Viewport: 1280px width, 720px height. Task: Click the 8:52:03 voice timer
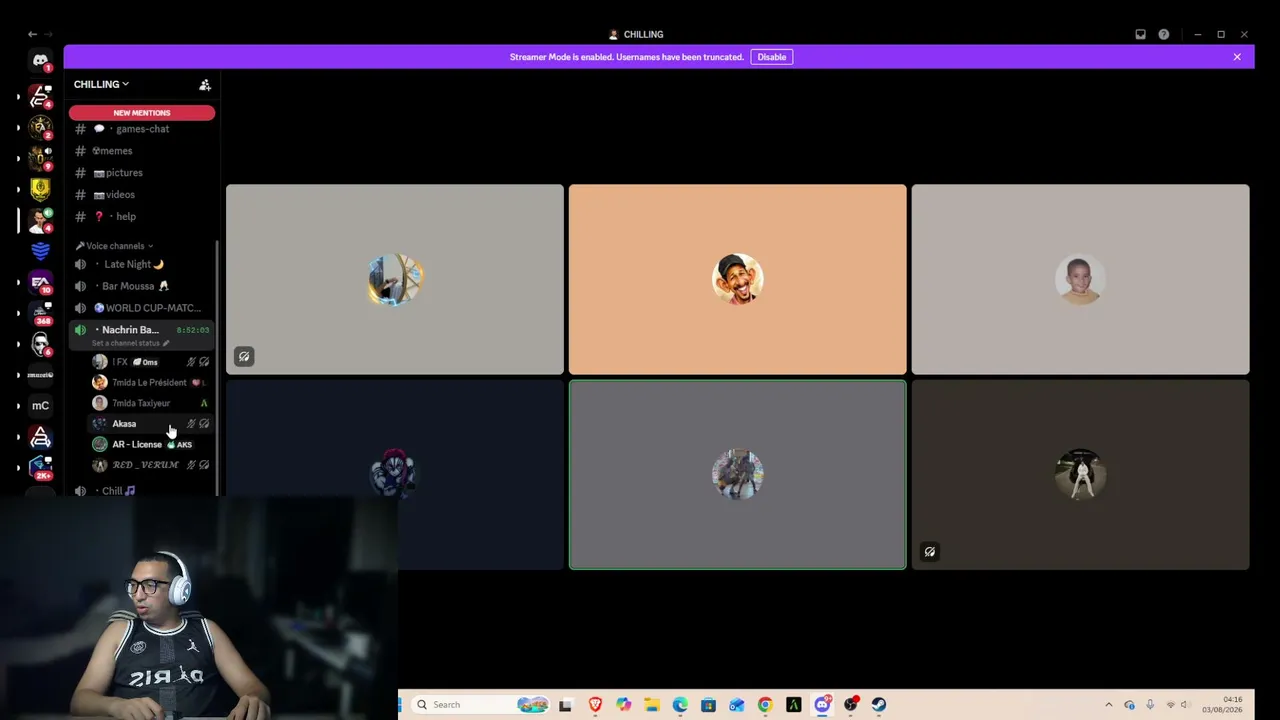click(x=193, y=330)
